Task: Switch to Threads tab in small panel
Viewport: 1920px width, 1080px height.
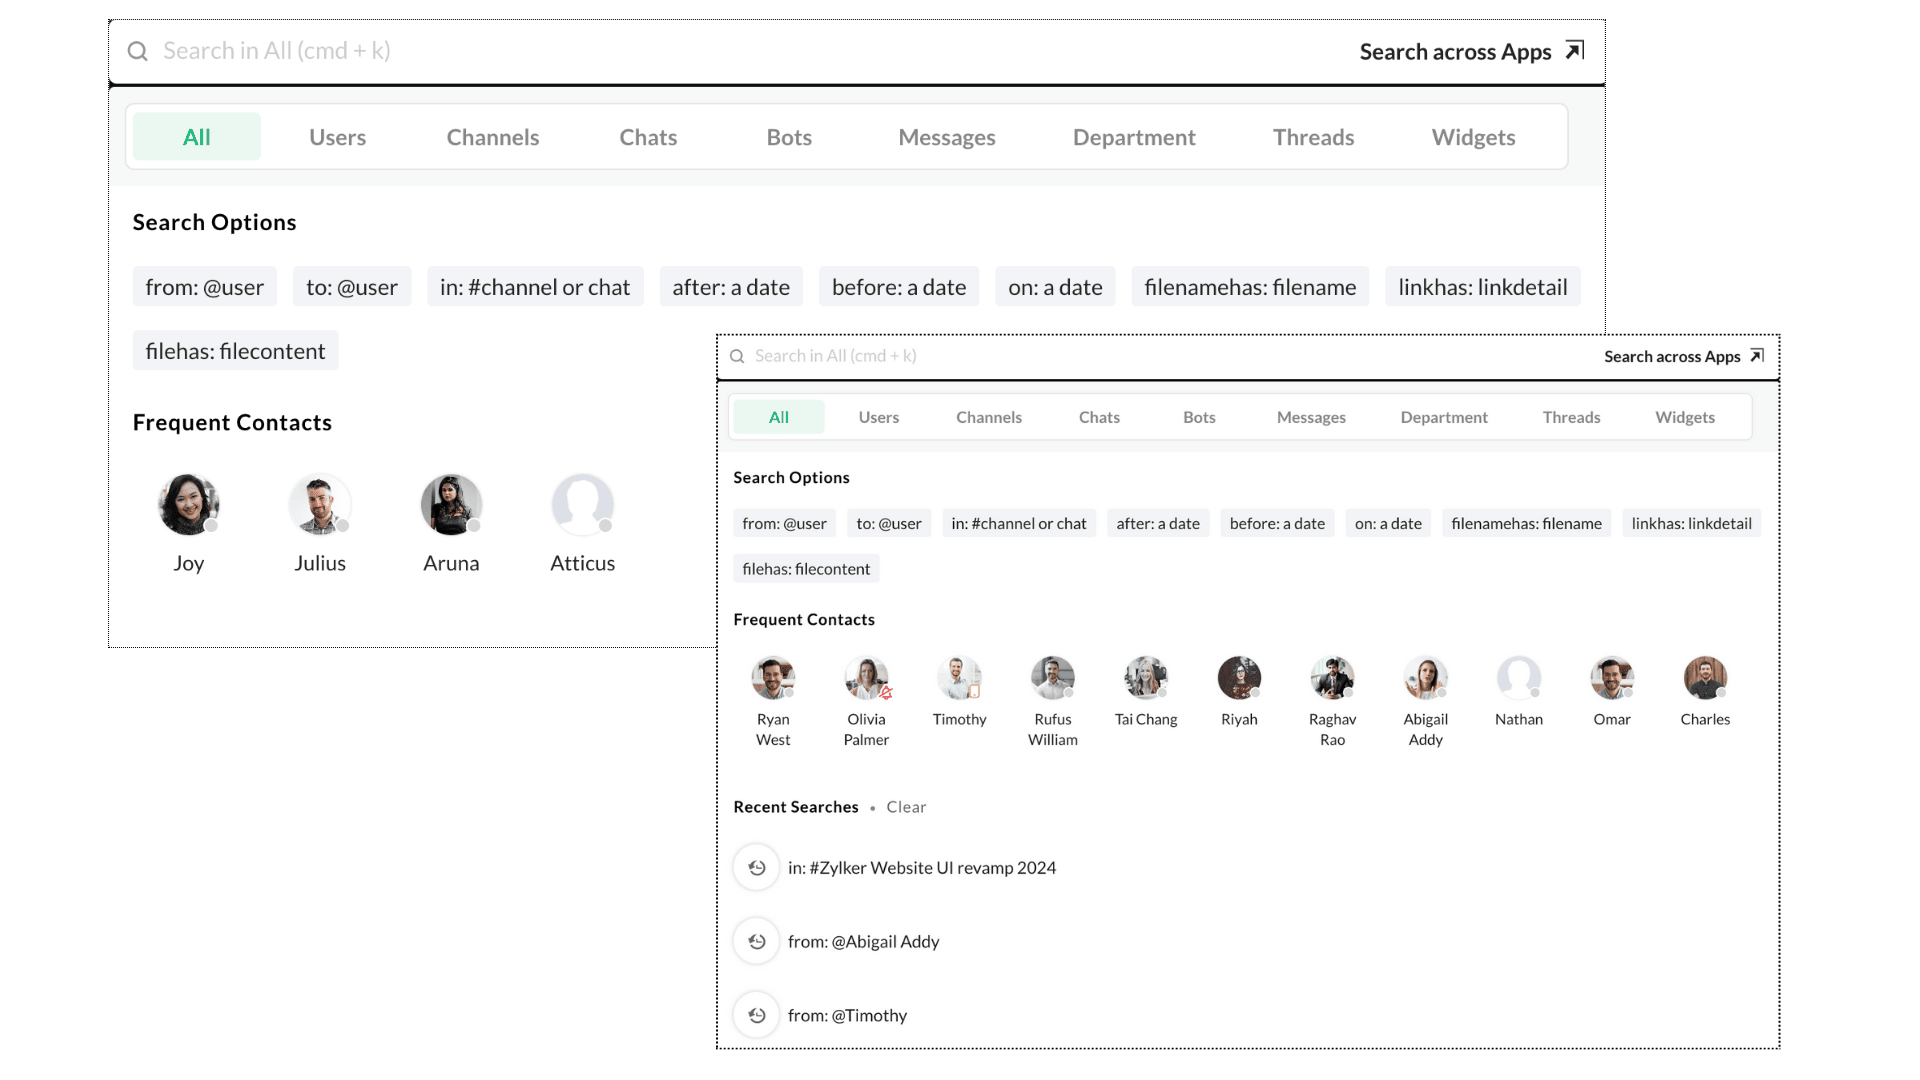Action: pos(1571,417)
